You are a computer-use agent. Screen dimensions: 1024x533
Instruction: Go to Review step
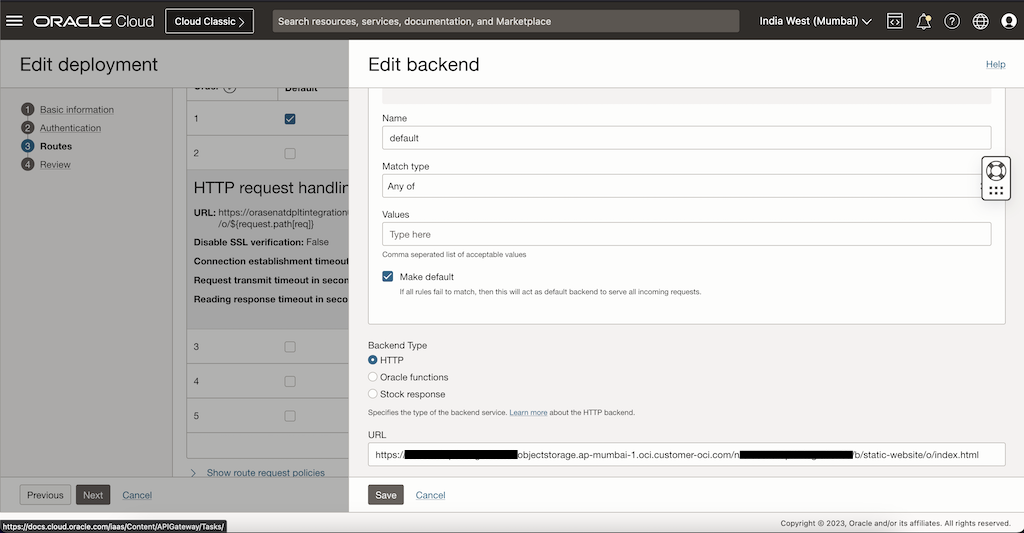(x=55, y=164)
